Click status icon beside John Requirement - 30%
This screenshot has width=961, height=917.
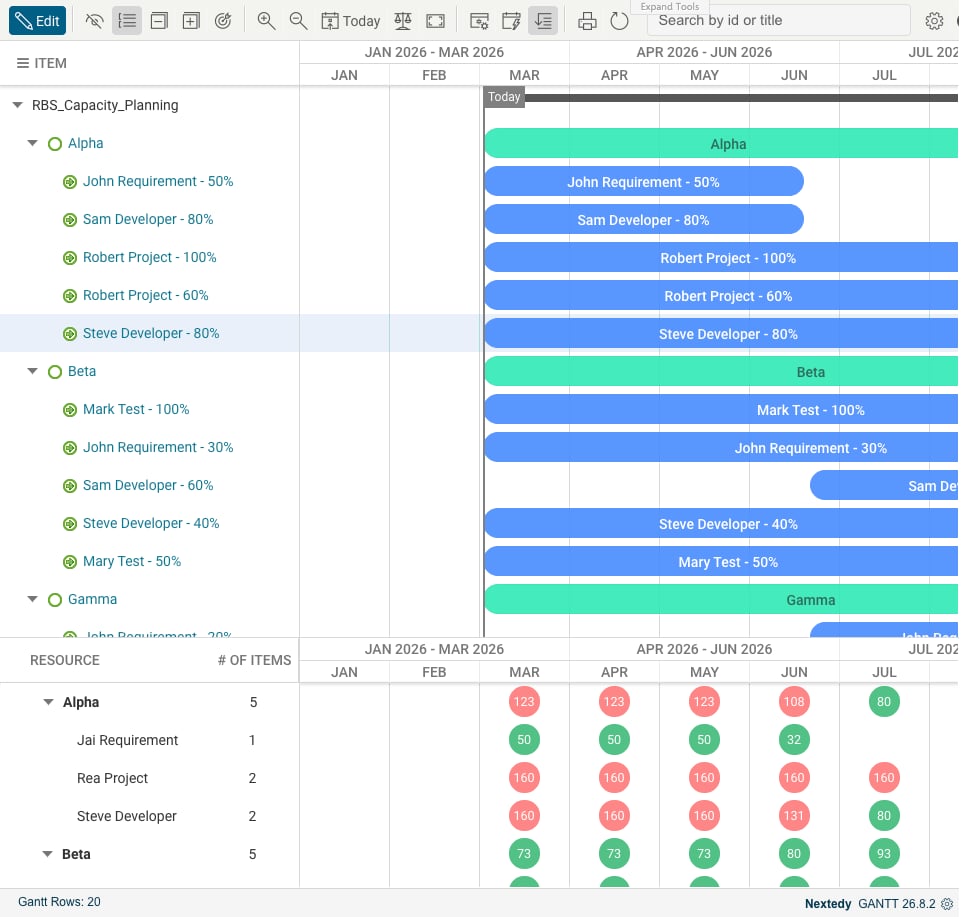click(x=70, y=448)
